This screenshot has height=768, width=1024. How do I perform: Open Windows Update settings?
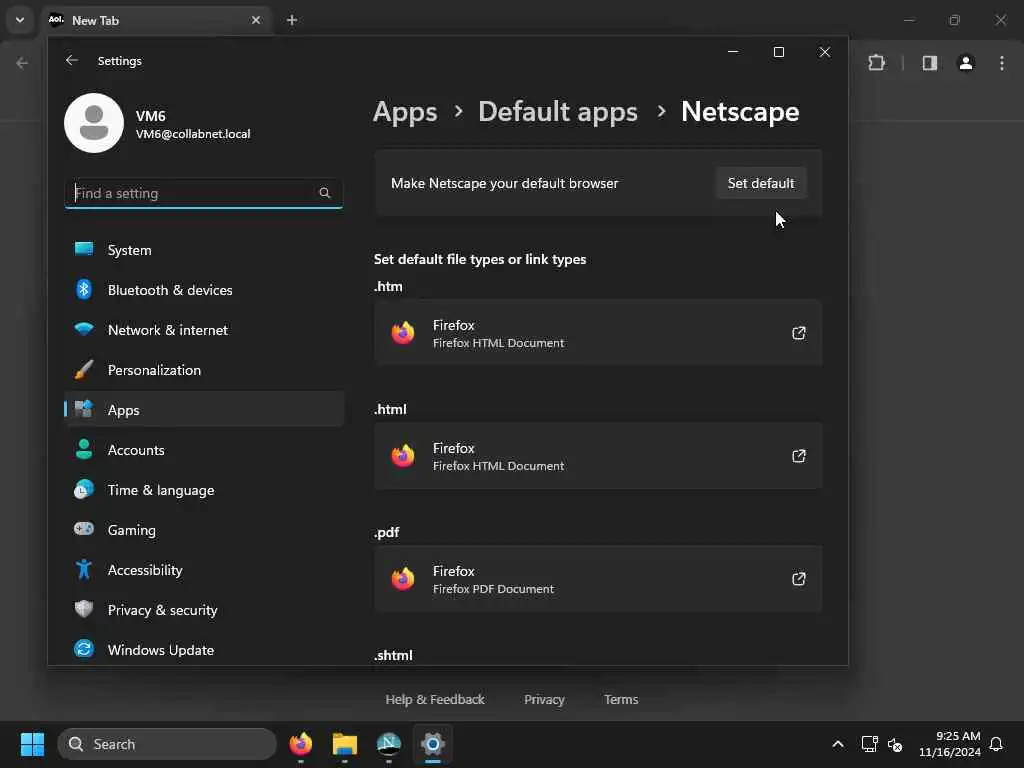point(204,650)
